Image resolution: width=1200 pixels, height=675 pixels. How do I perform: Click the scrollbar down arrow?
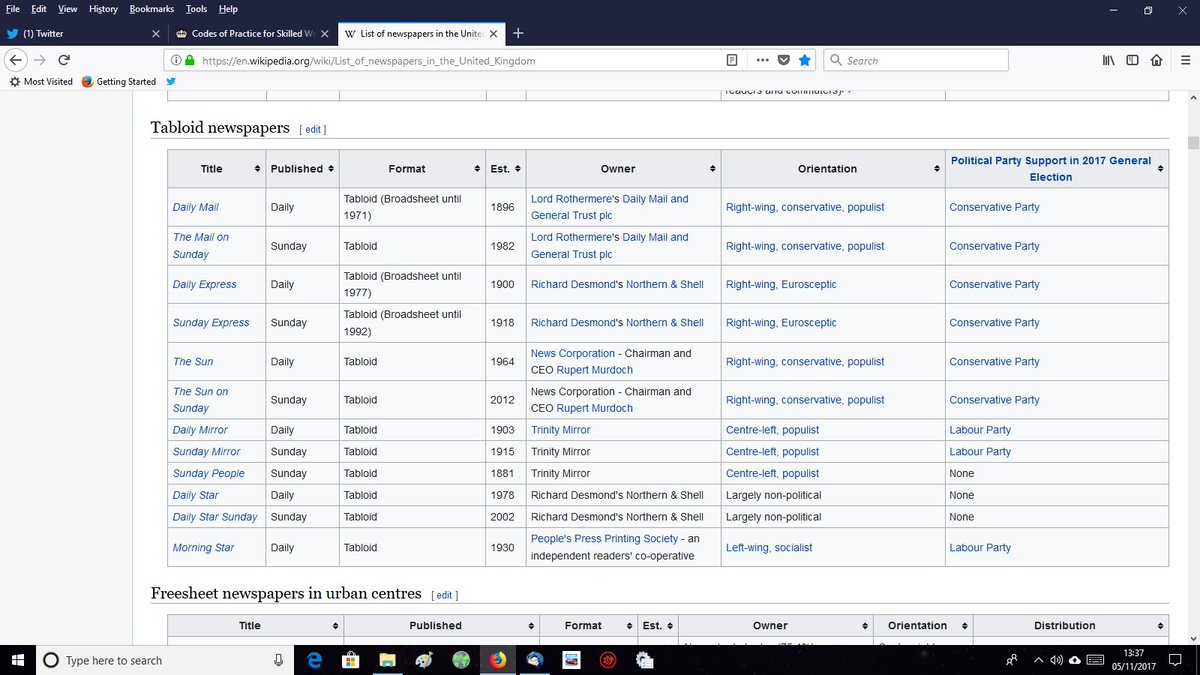tap(1192, 637)
